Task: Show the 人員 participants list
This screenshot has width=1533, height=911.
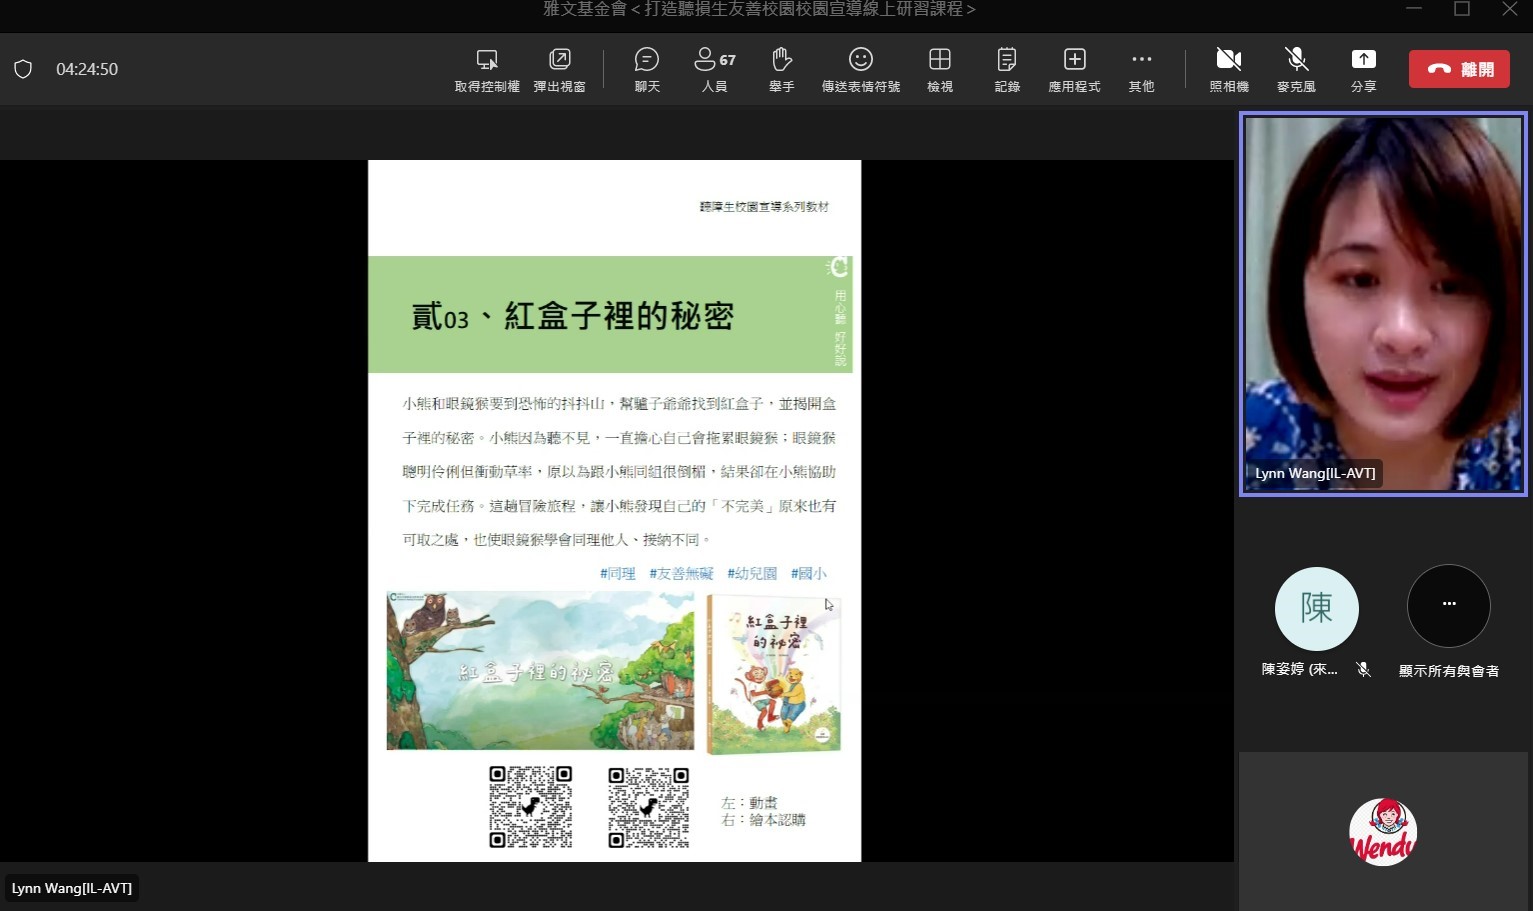Action: 714,61
